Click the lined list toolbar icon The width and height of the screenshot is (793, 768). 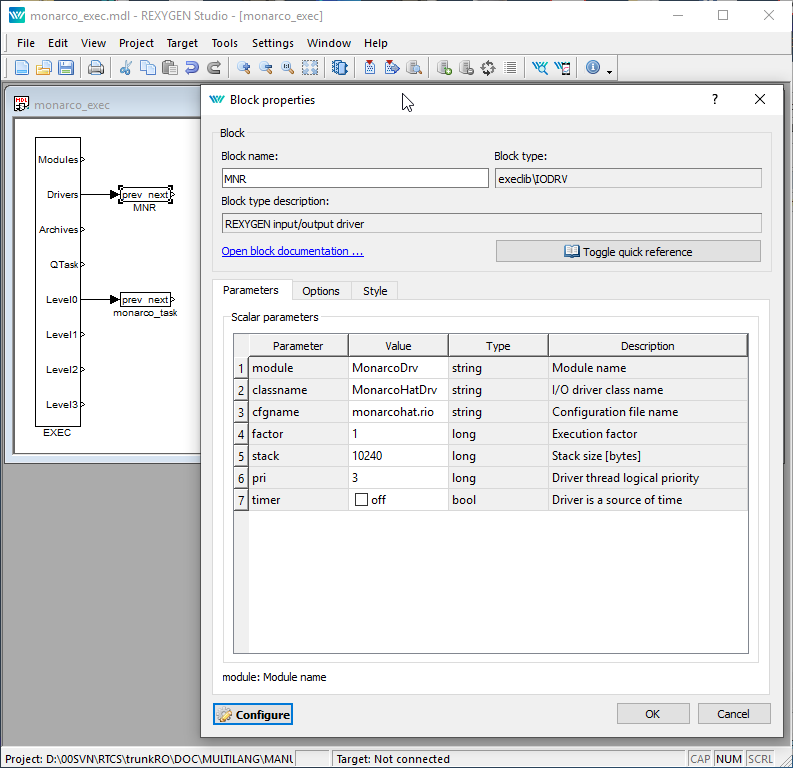[510, 67]
